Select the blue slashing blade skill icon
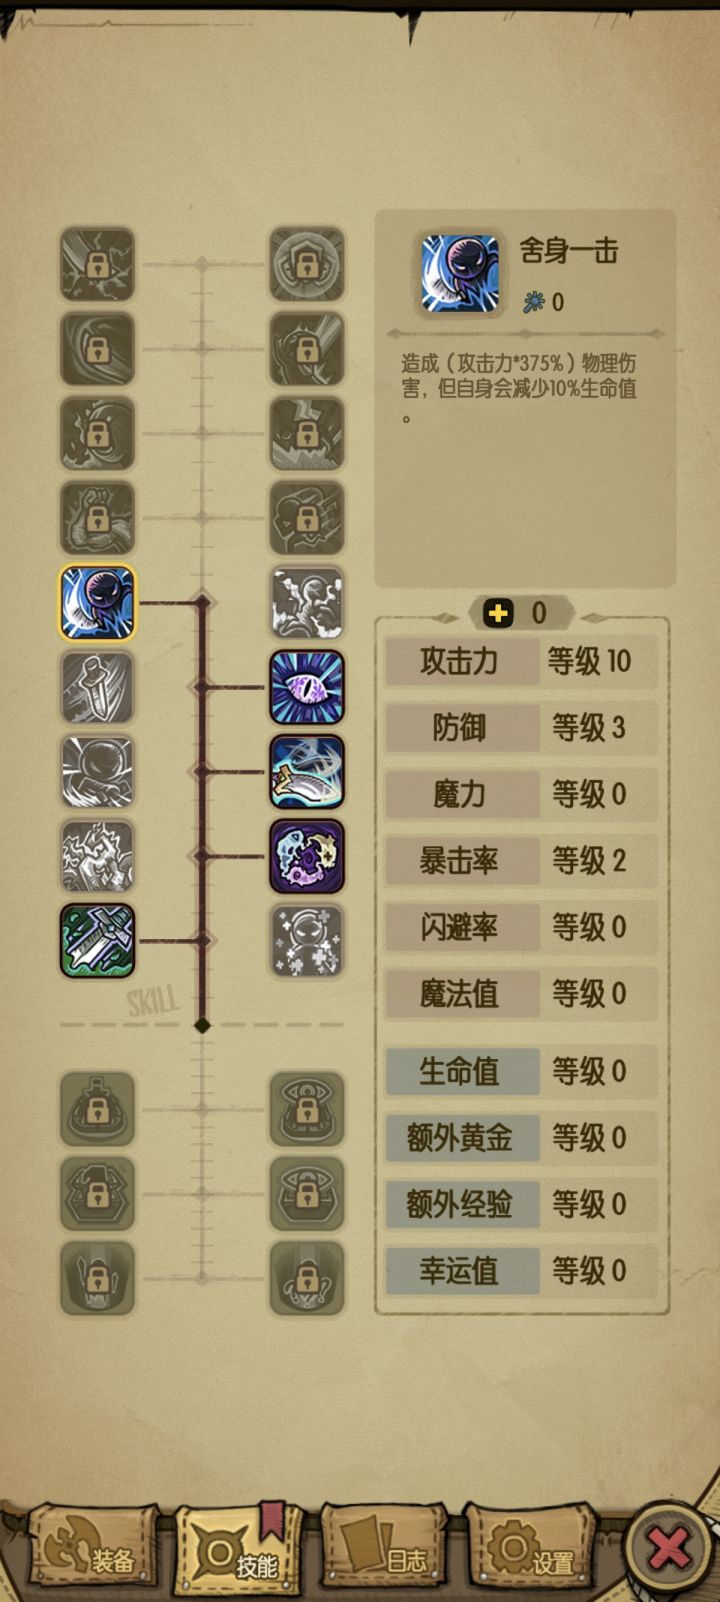 coord(307,772)
